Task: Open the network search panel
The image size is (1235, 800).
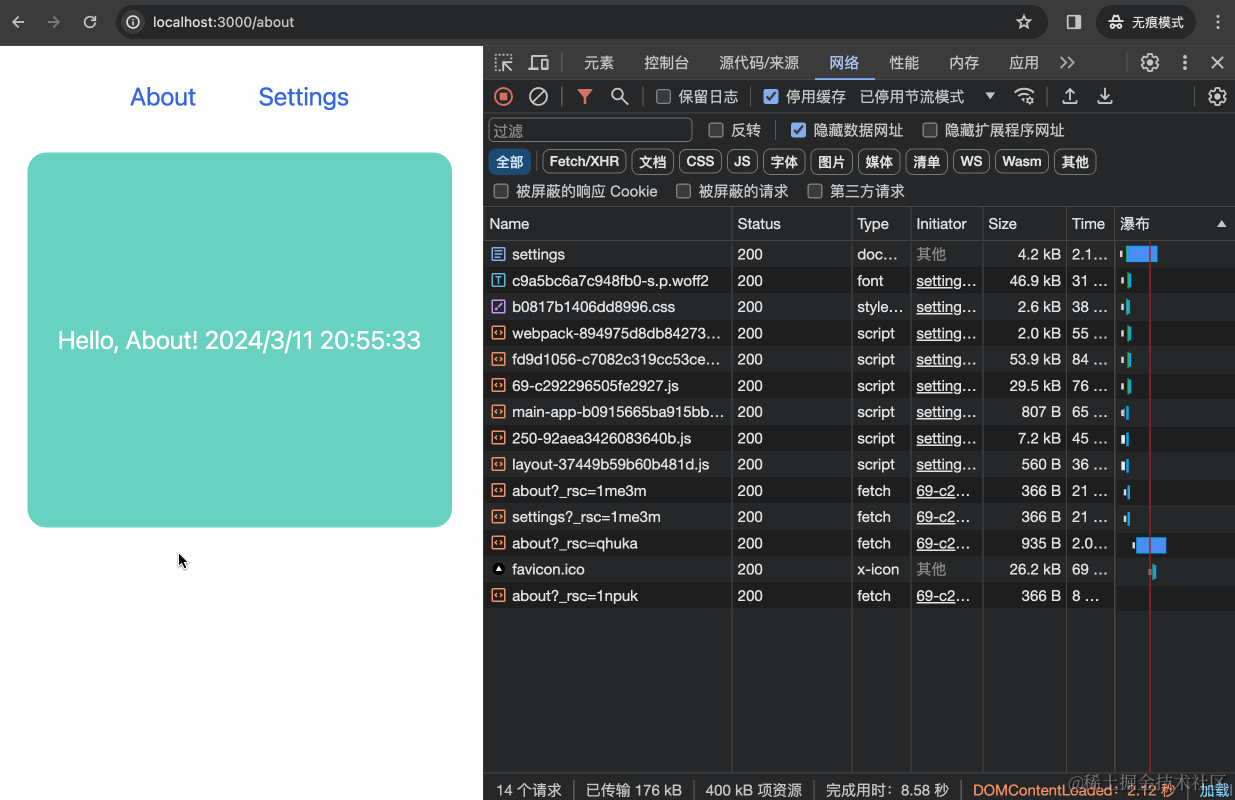Action: tap(619, 96)
